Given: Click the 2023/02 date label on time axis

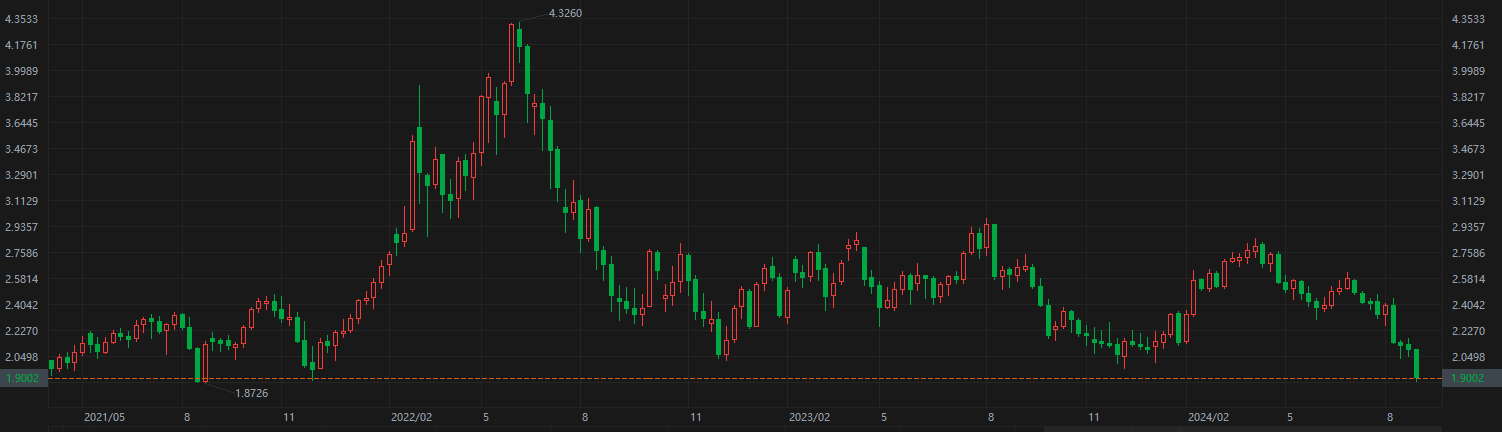Looking at the screenshot, I should pyautogui.click(x=809, y=416).
